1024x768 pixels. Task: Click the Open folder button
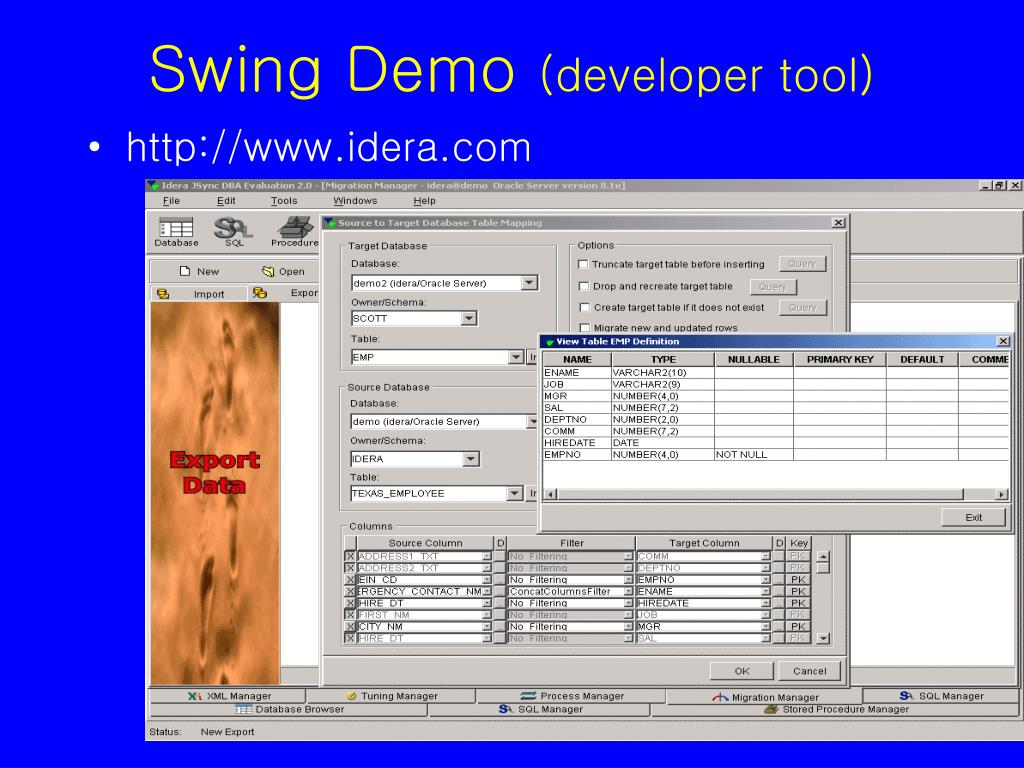tap(283, 271)
